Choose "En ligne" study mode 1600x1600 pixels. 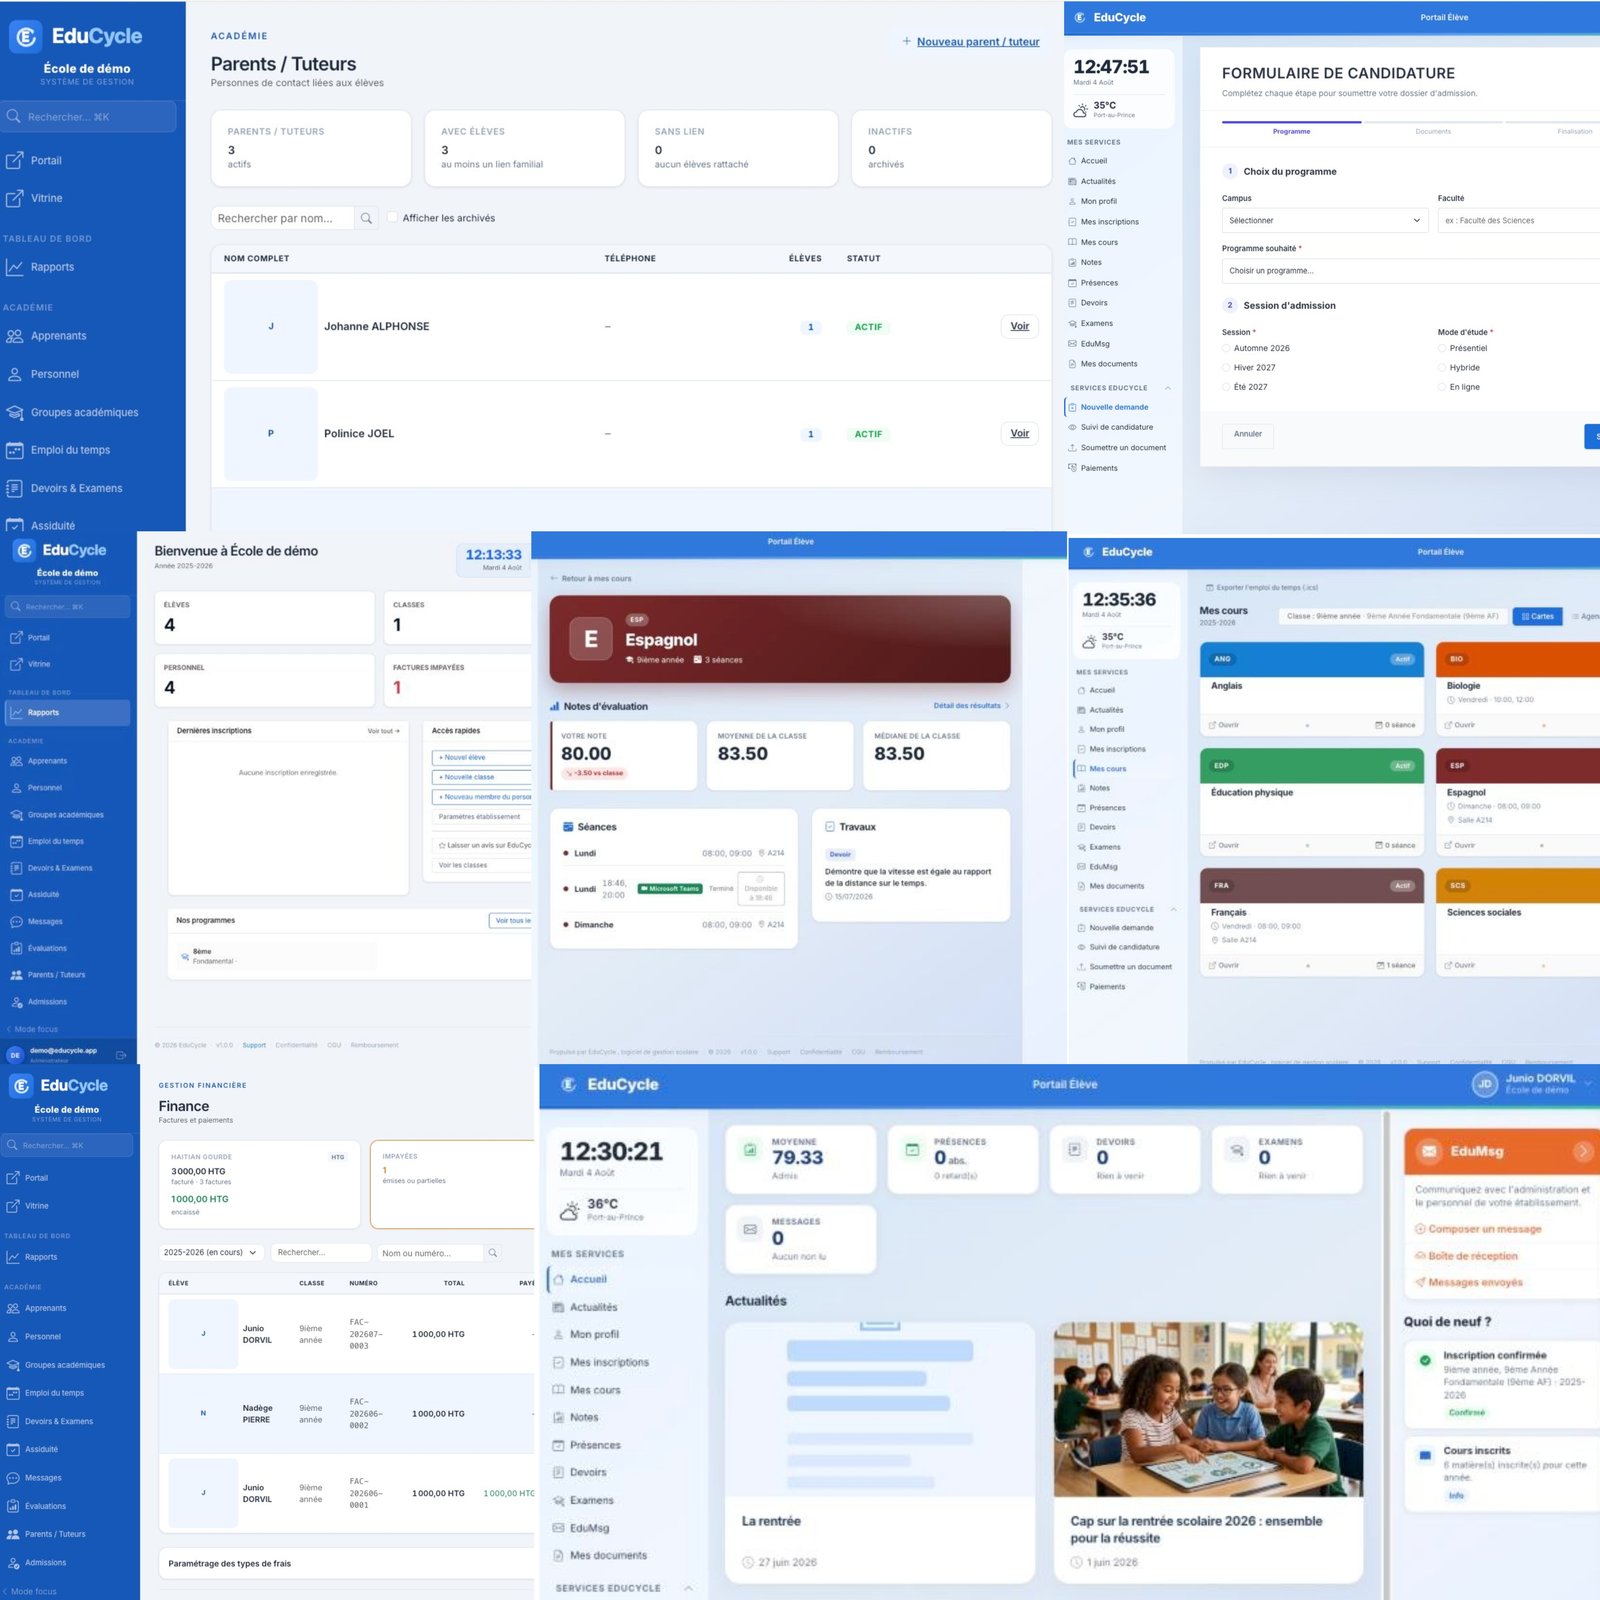coord(1442,387)
